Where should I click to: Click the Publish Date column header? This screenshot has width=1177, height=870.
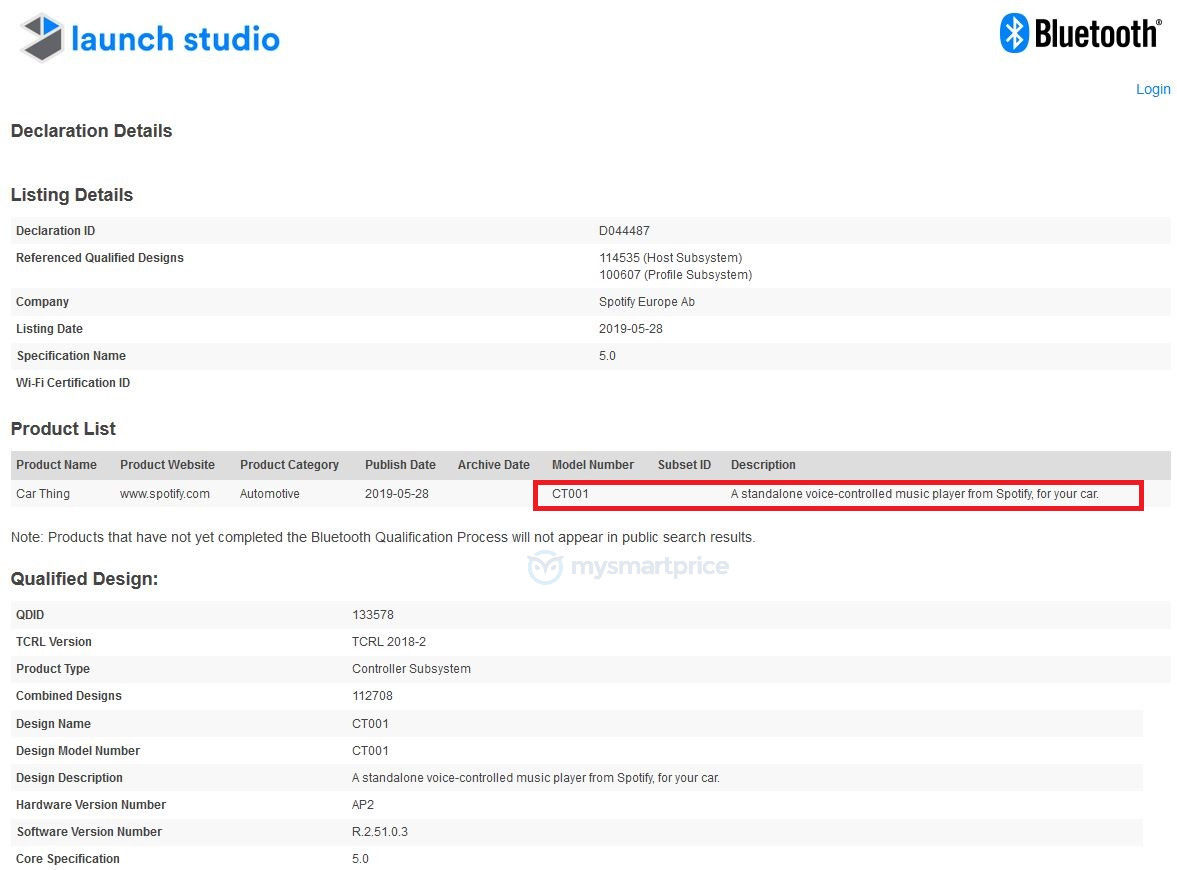click(400, 465)
